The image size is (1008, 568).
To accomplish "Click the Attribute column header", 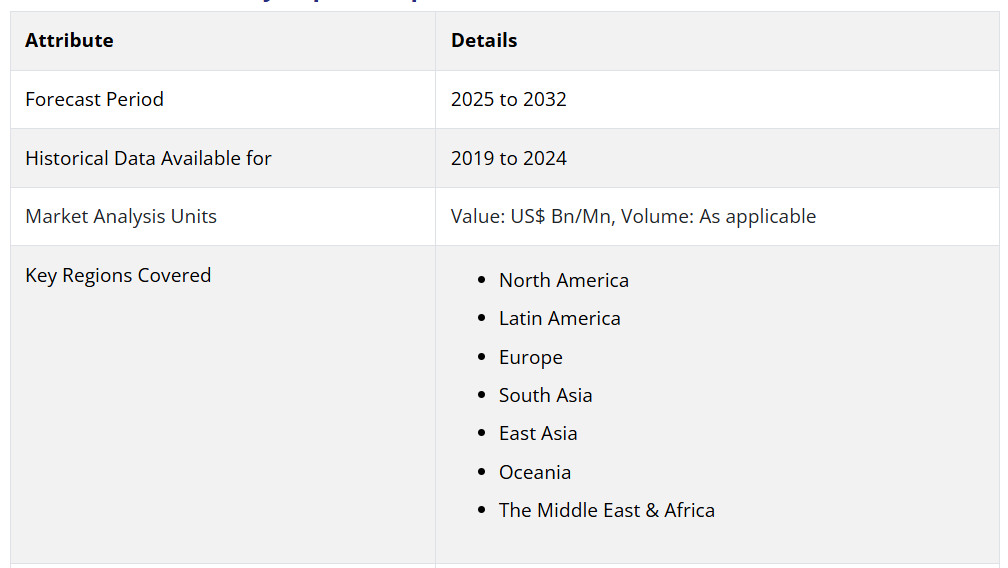I will 69,41.
